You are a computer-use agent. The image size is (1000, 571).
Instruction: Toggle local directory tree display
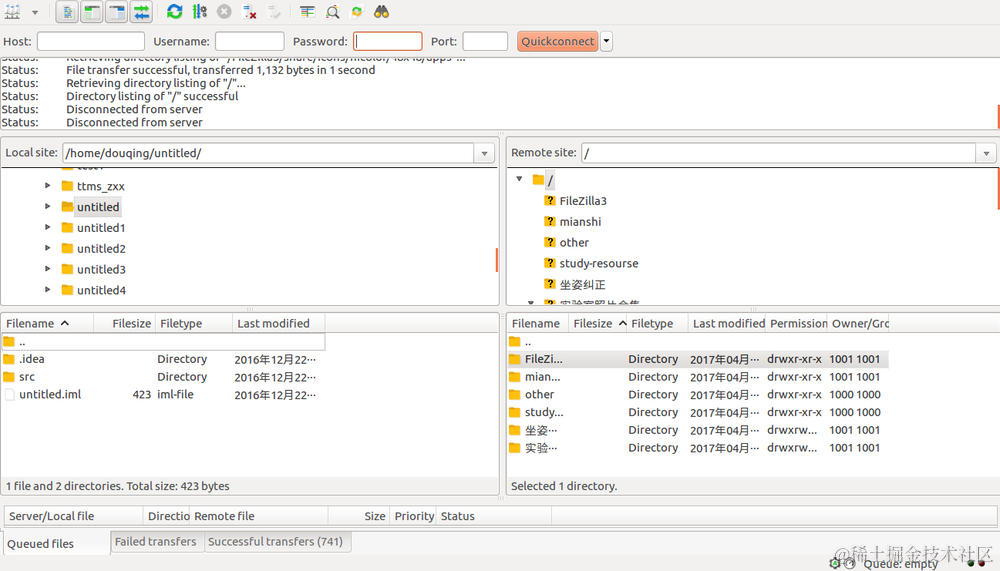(x=92, y=11)
